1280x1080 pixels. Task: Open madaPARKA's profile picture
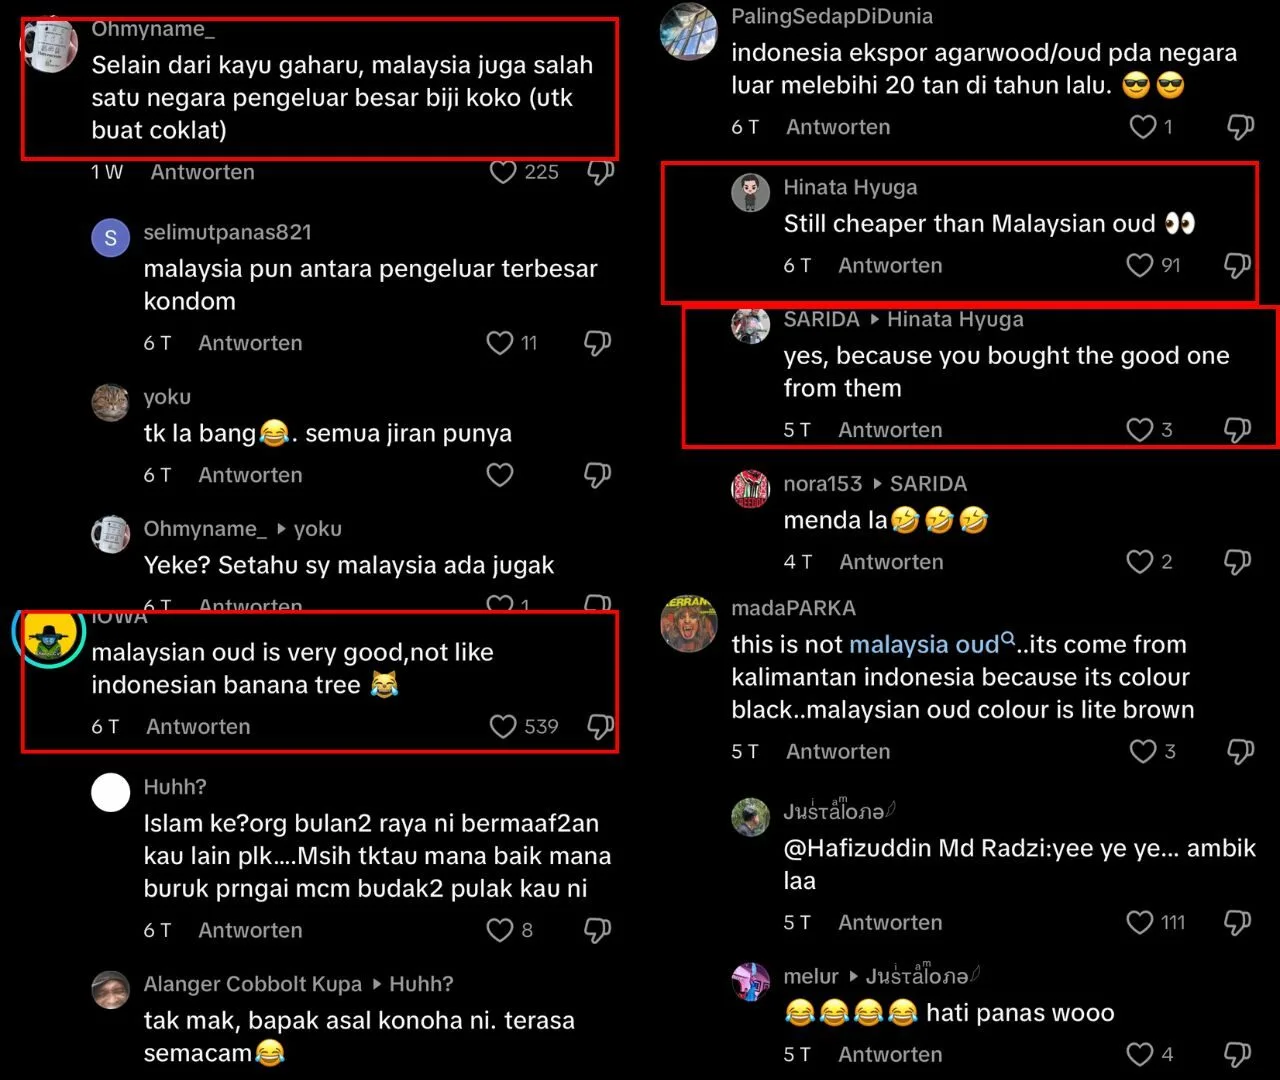click(x=688, y=623)
